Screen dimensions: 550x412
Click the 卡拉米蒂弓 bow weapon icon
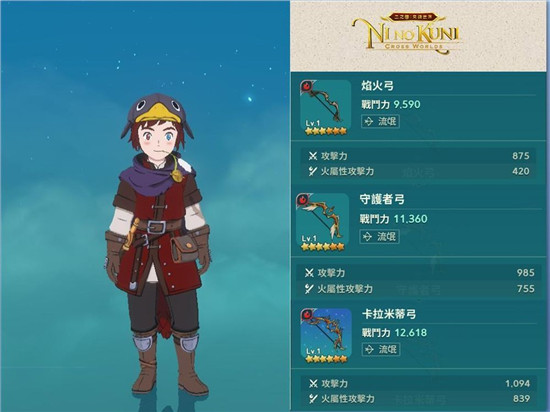click(326, 334)
